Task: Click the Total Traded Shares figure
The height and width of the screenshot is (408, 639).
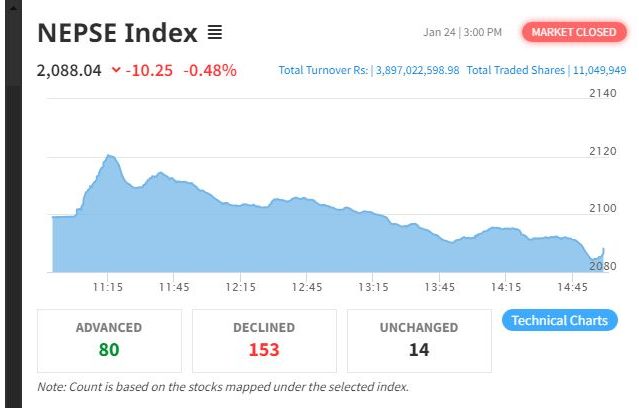Action: coord(598,70)
